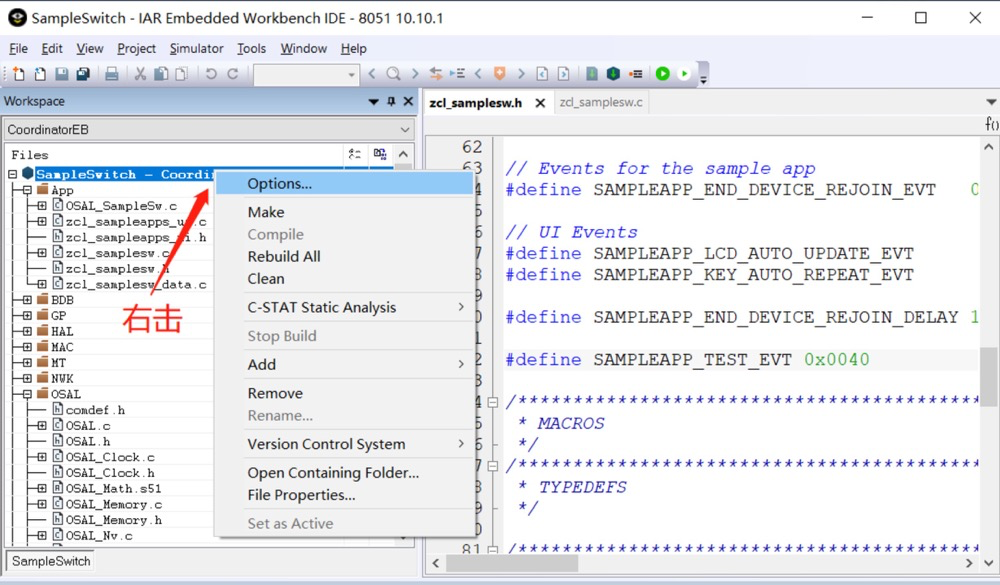Open Version Control System submenu
The width and height of the screenshot is (1000, 585).
click(x=344, y=444)
